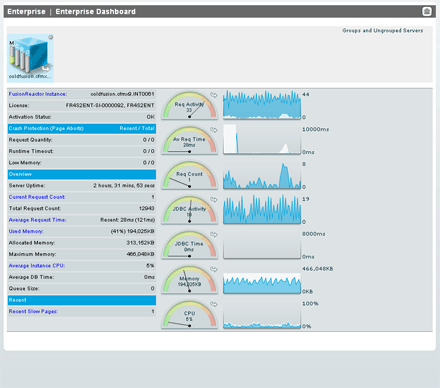The width and height of the screenshot is (440, 388).
Task: Click the Av Req Time history graph
Action: point(262,139)
